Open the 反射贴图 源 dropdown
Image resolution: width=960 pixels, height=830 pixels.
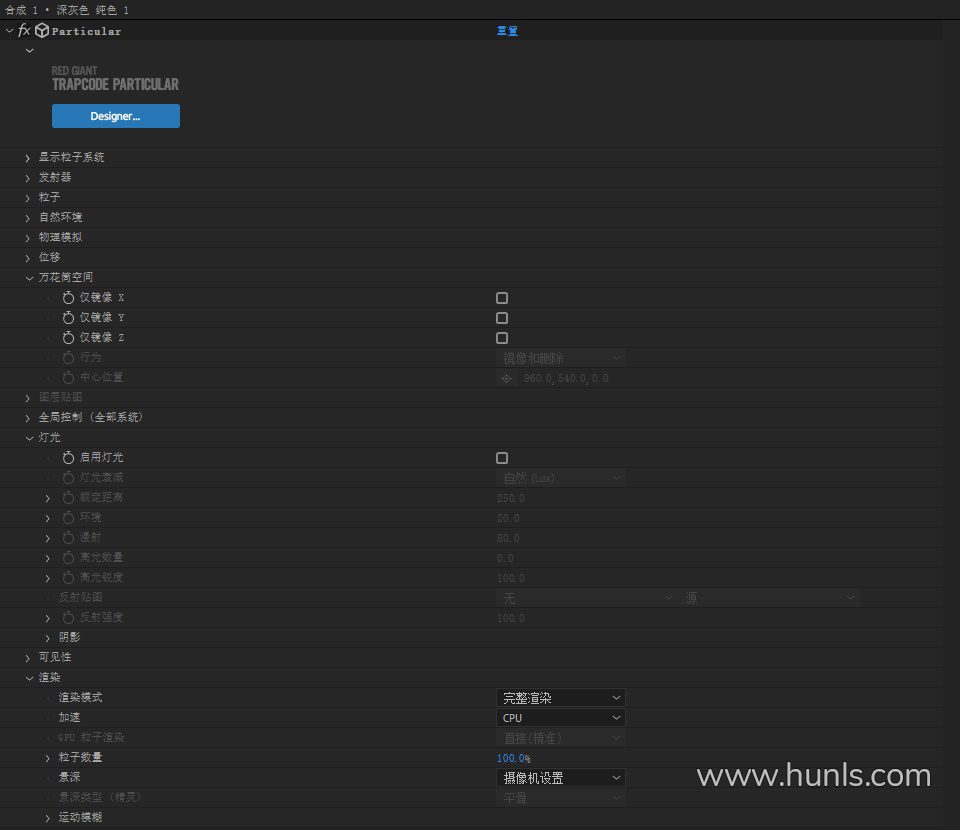[770, 598]
